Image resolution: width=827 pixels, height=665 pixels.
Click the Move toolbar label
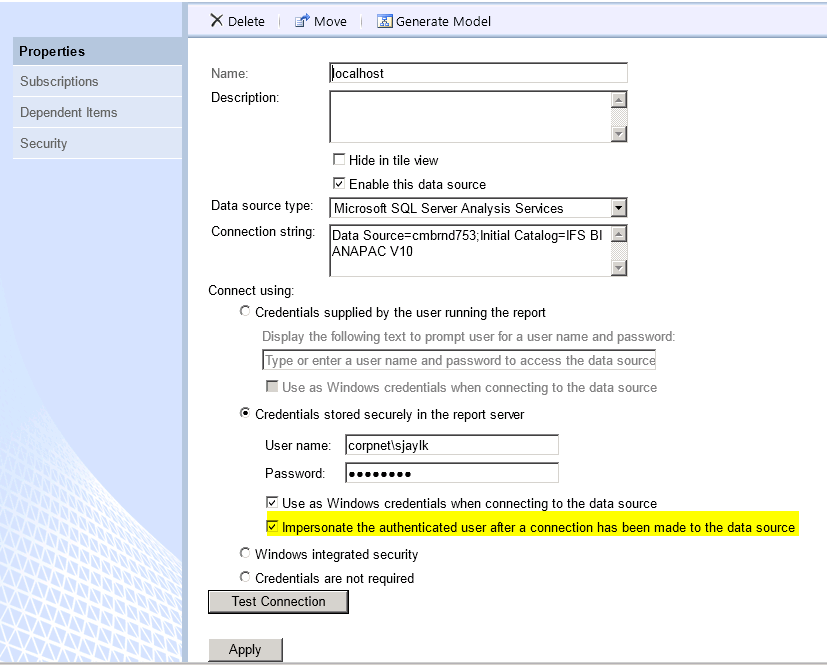[x=330, y=22]
